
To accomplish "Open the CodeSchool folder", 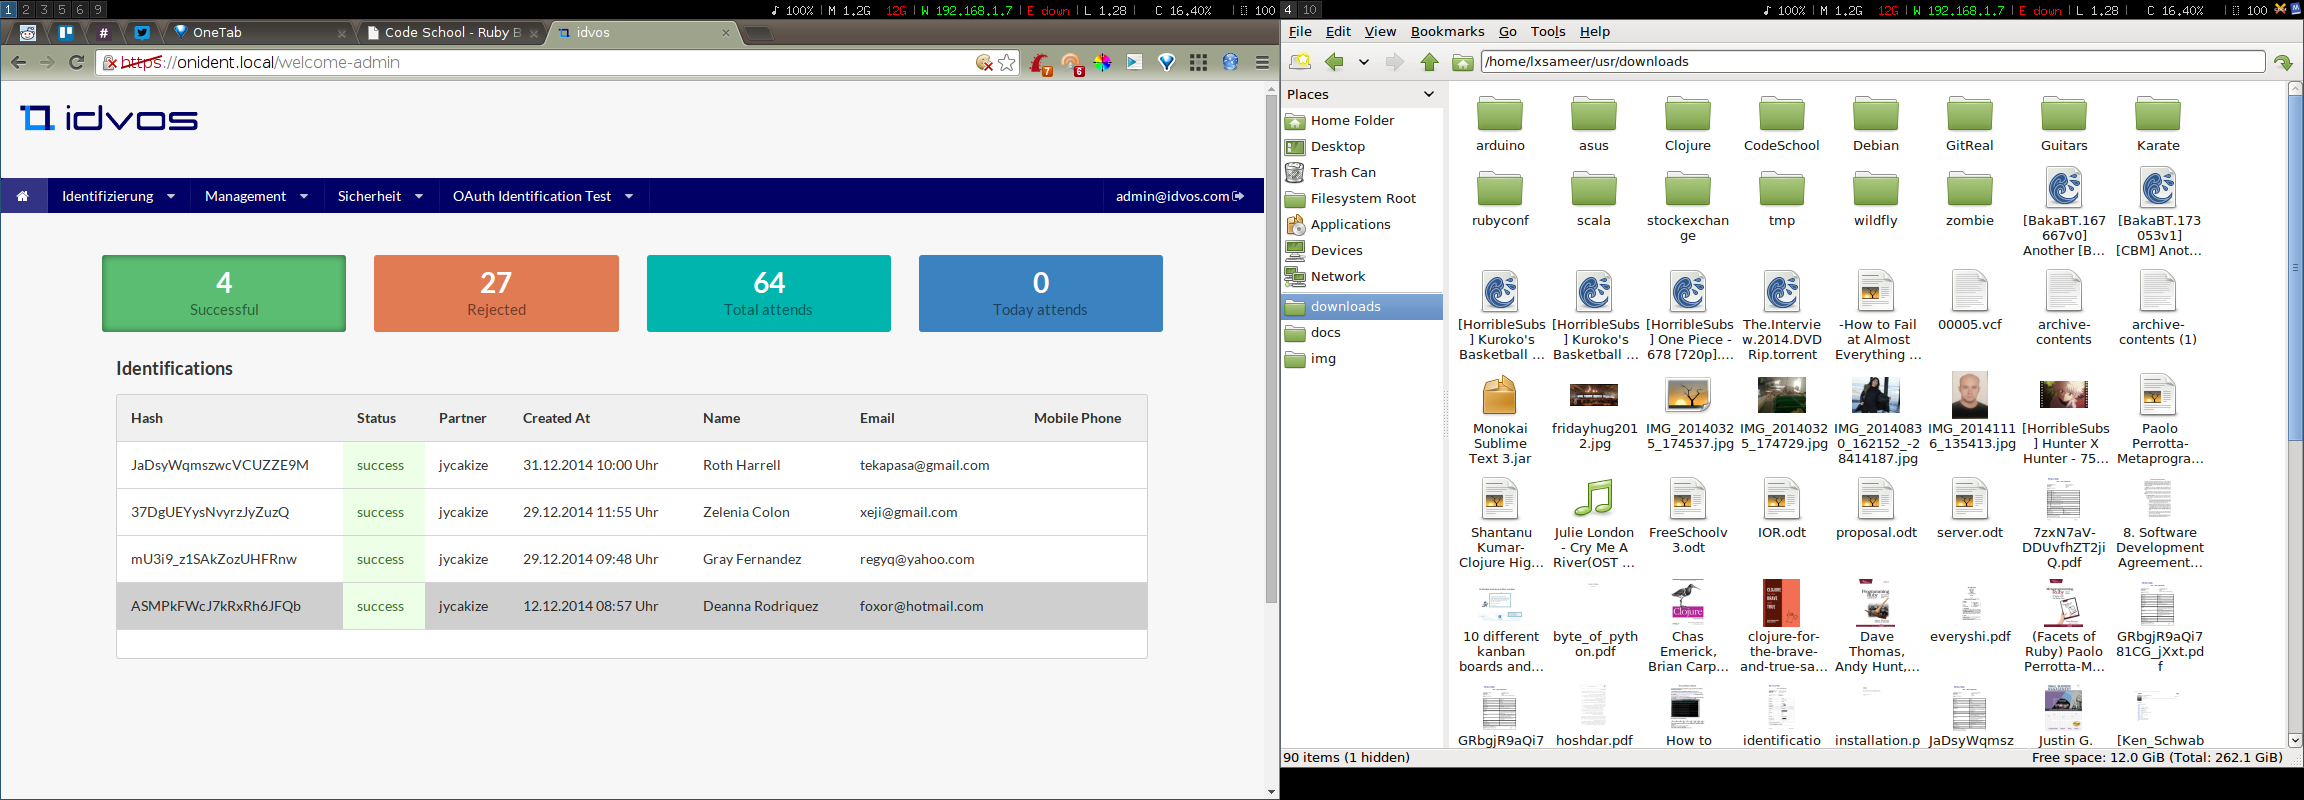I will pyautogui.click(x=1782, y=124).
